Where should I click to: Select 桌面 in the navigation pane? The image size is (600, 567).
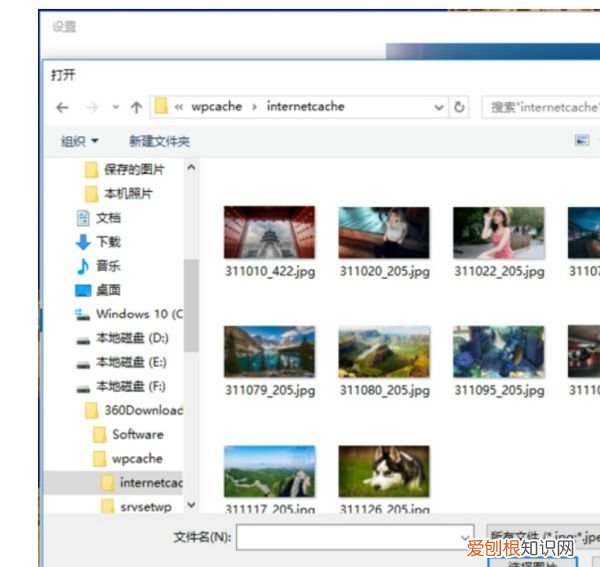pyautogui.click(x=99, y=290)
